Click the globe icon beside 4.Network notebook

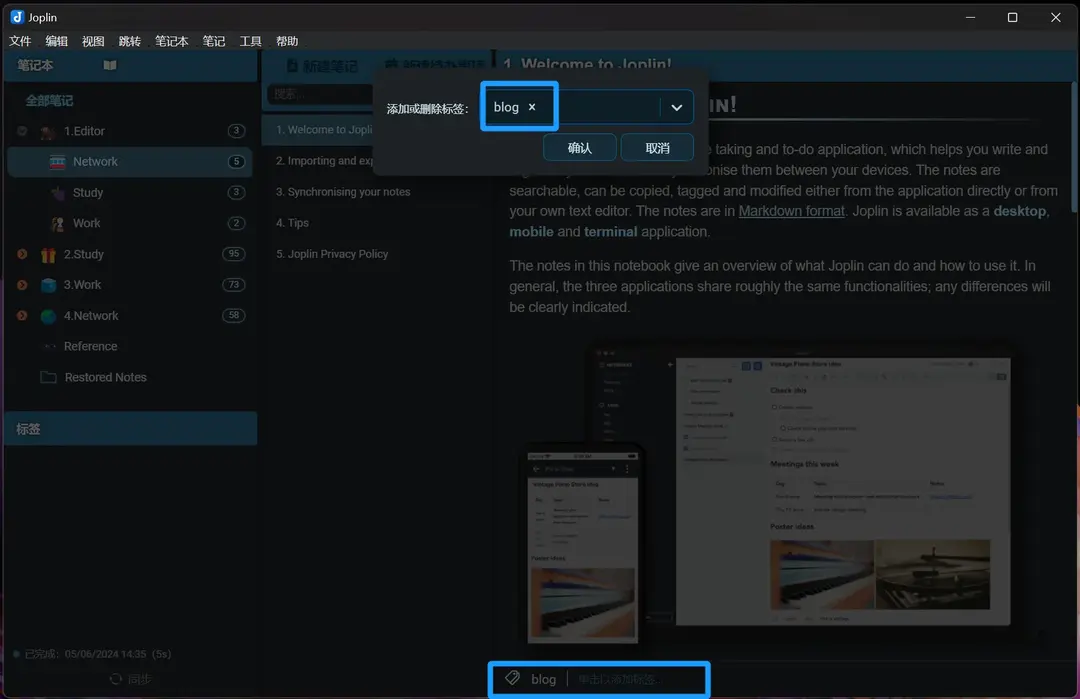pyautogui.click(x=47, y=316)
